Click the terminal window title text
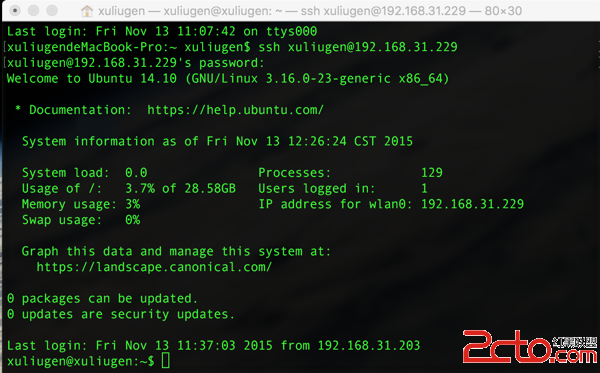This screenshot has width=600, height=373. click(310, 11)
